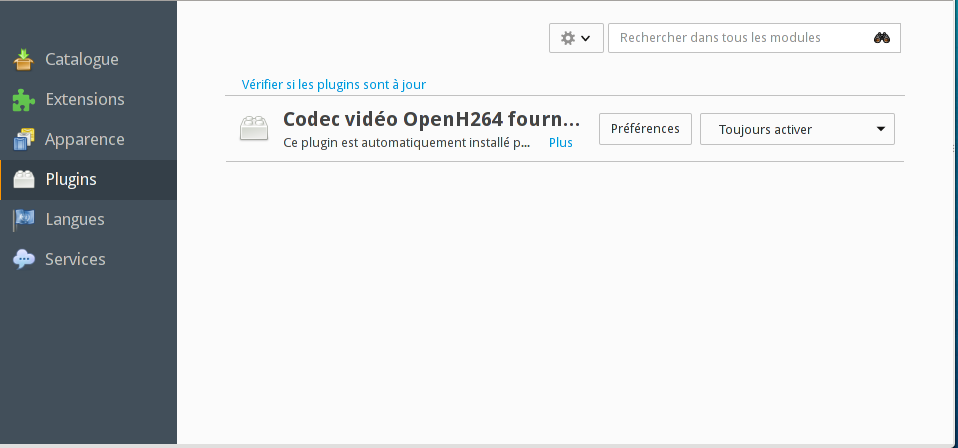Click the binoculars search icon

click(x=882, y=38)
